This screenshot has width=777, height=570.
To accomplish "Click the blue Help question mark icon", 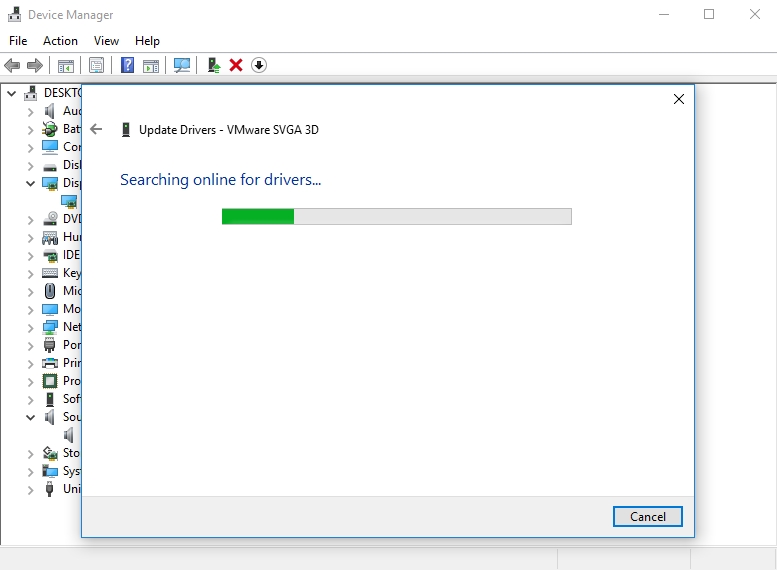I will [x=127, y=65].
